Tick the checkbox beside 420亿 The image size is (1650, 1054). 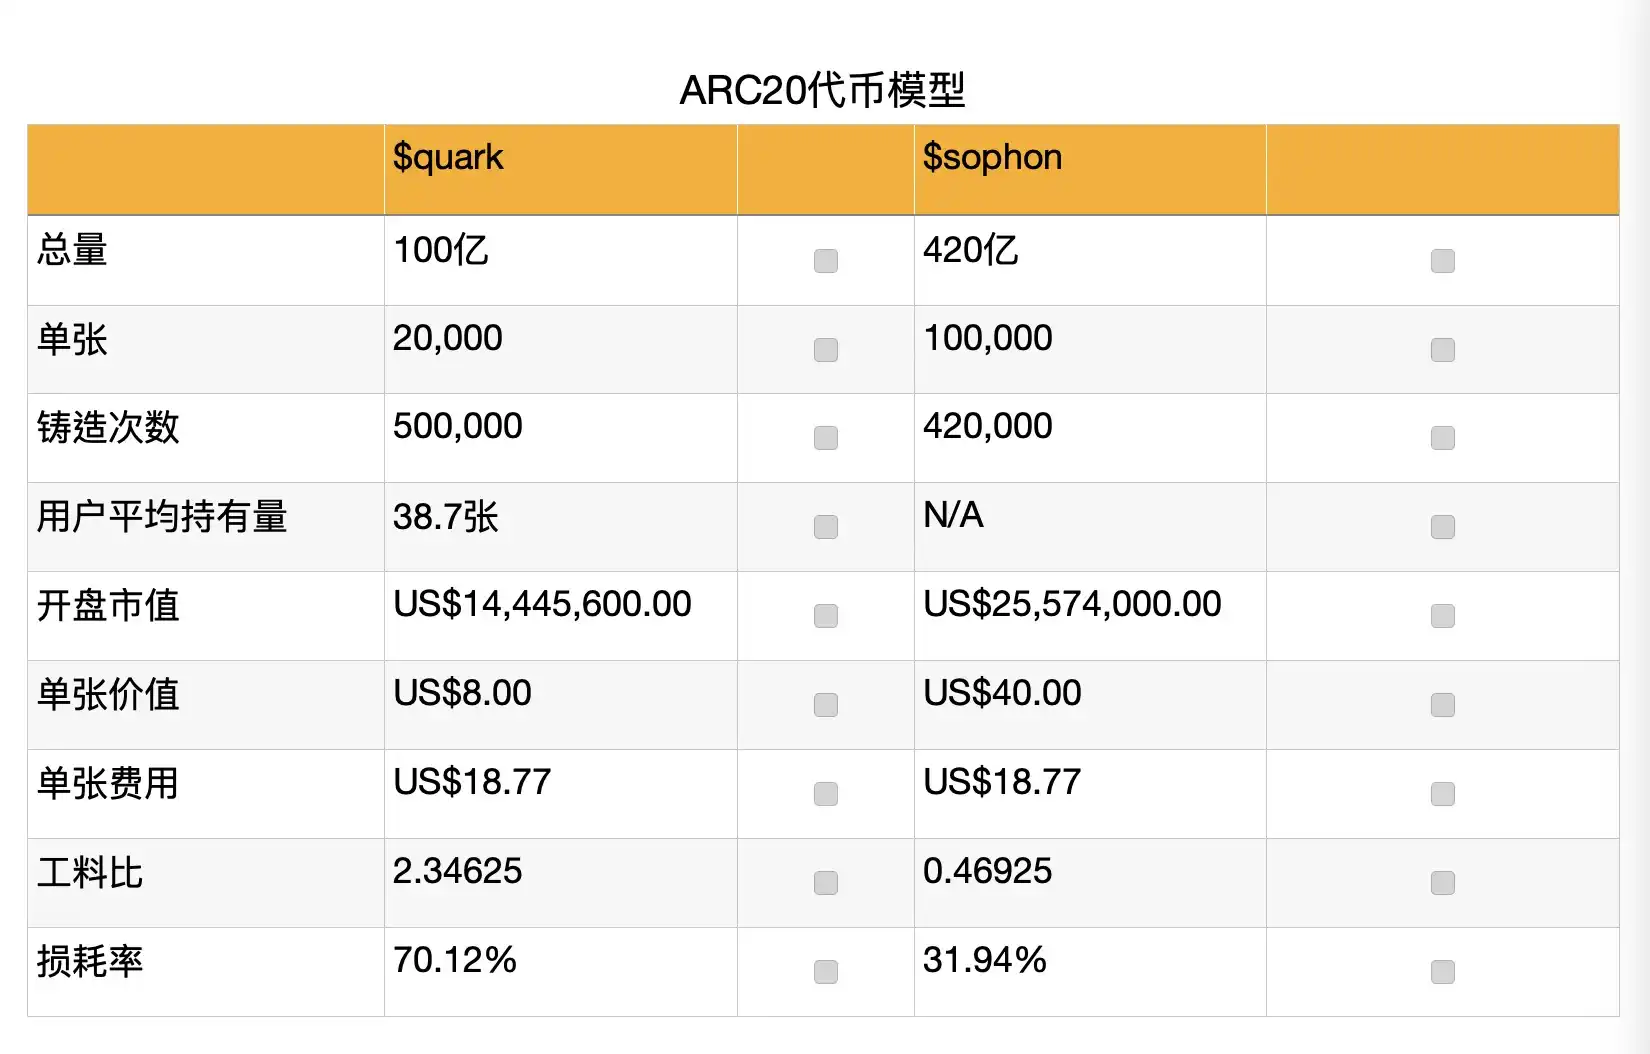1442,261
